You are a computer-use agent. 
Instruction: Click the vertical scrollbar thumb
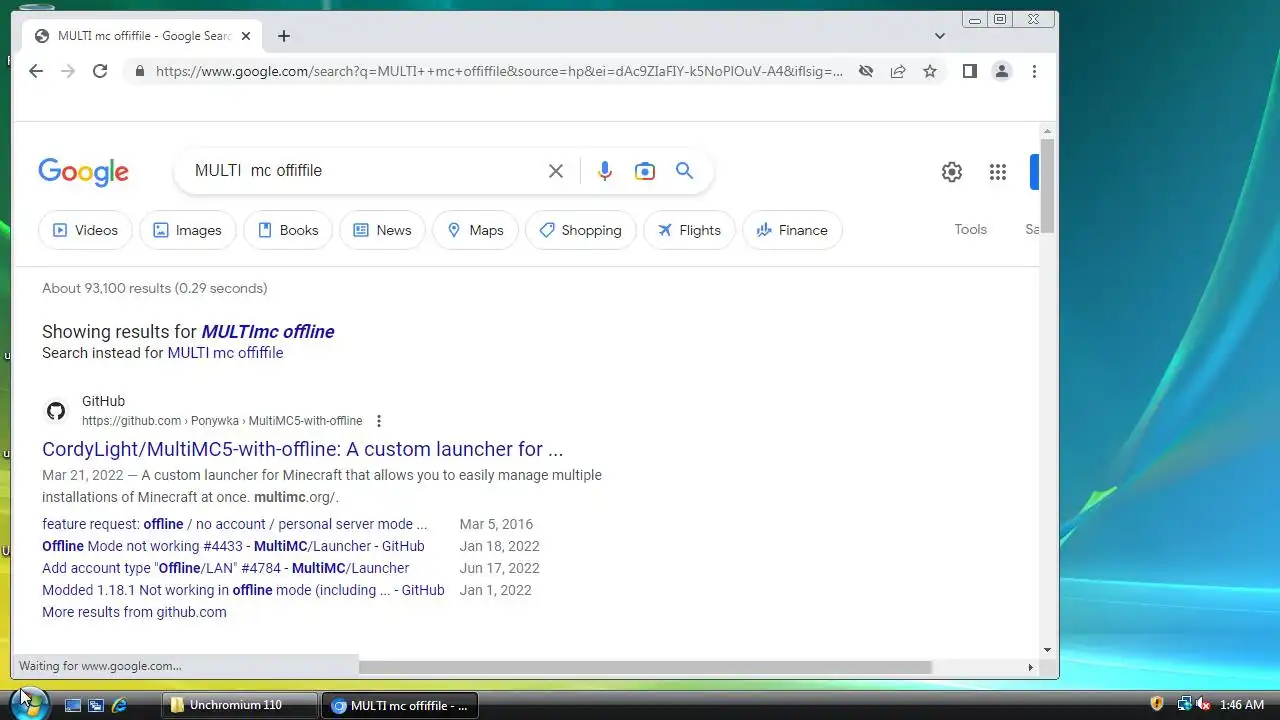(x=1047, y=185)
